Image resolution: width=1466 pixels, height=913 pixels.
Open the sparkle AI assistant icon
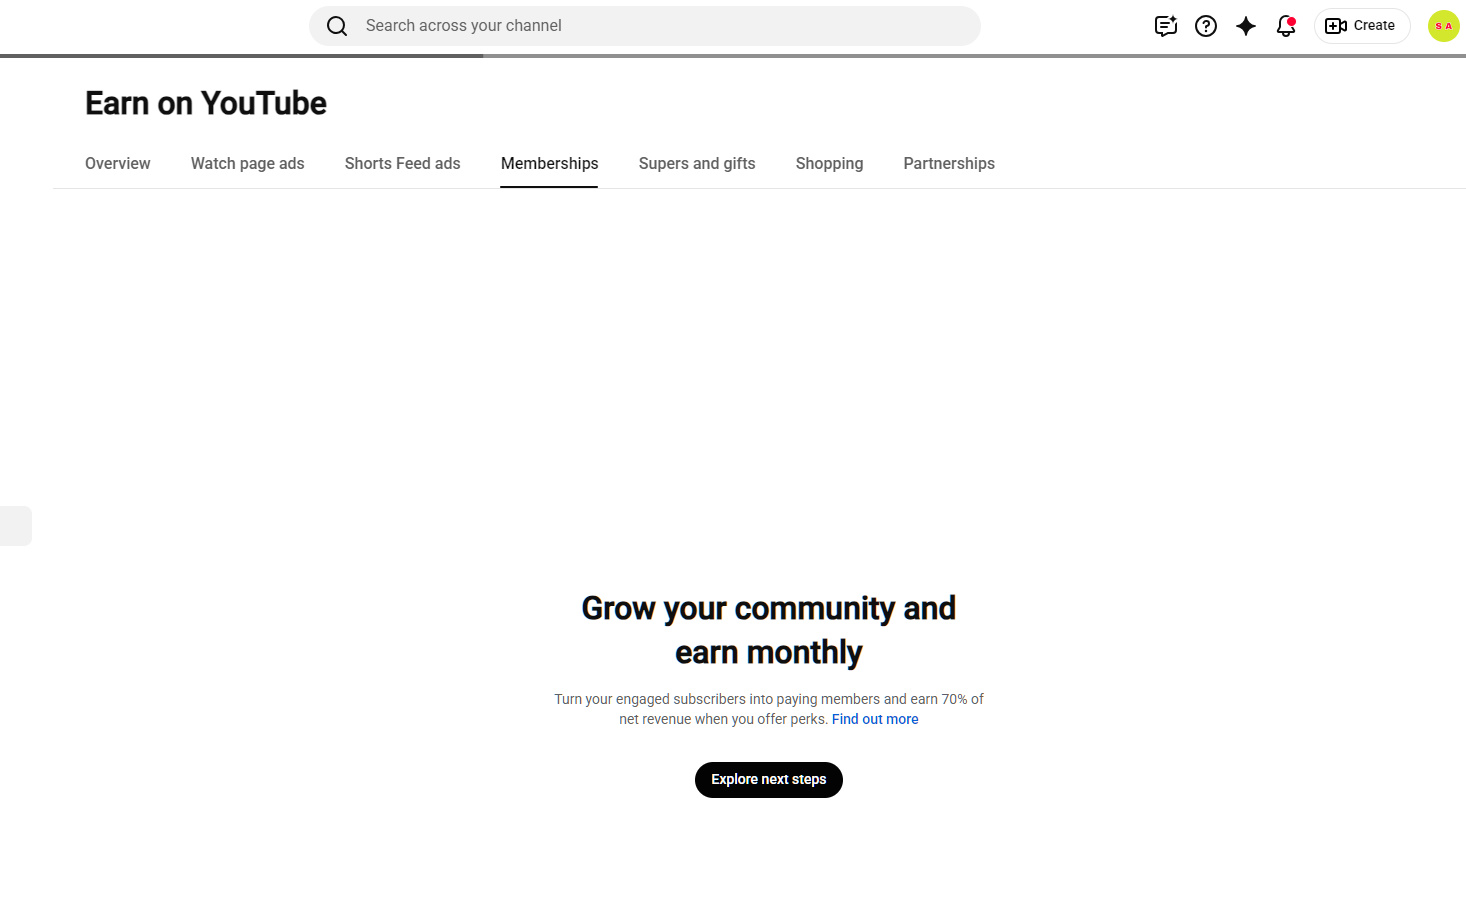tap(1246, 26)
